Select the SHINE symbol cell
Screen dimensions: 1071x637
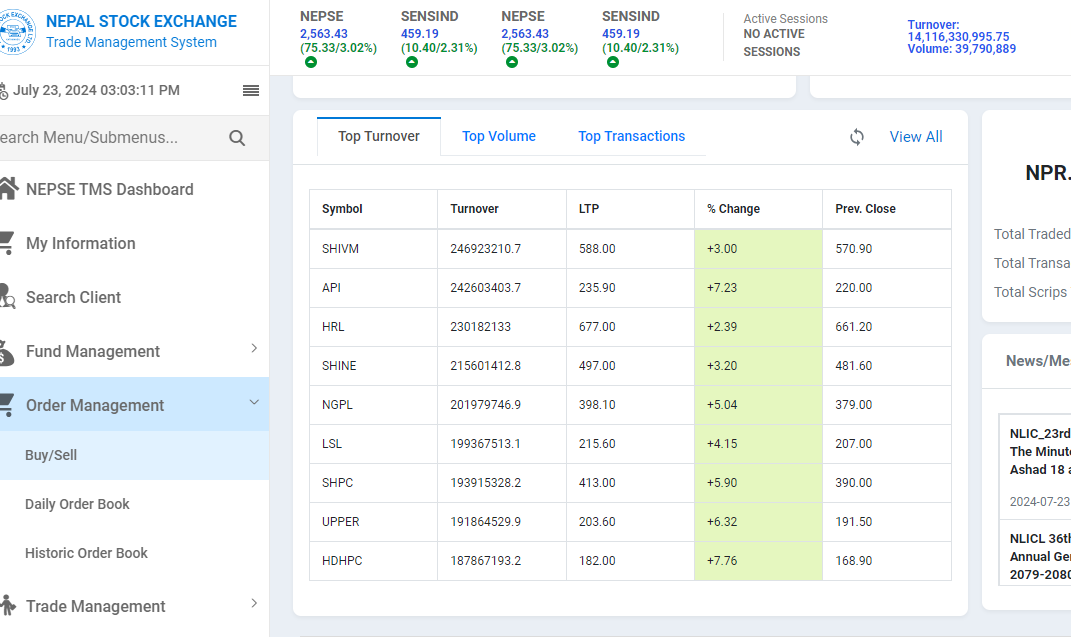coord(374,365)
